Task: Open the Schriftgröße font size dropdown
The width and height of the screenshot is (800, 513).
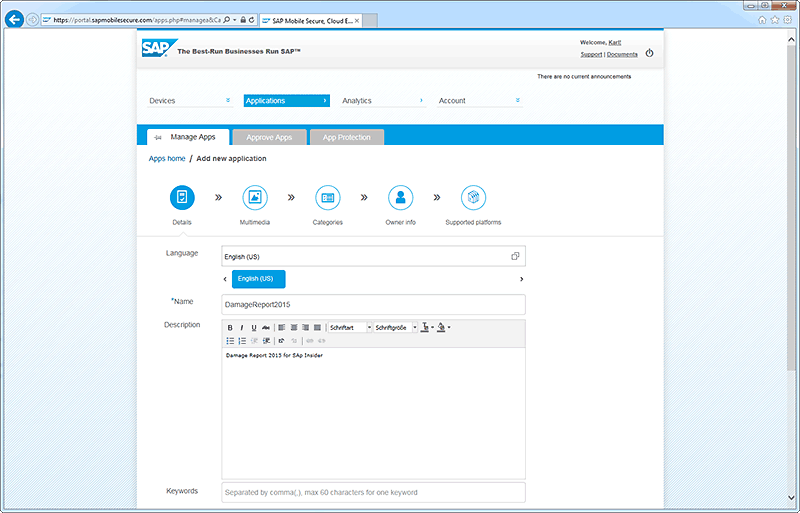Action: tap(393, 327)
